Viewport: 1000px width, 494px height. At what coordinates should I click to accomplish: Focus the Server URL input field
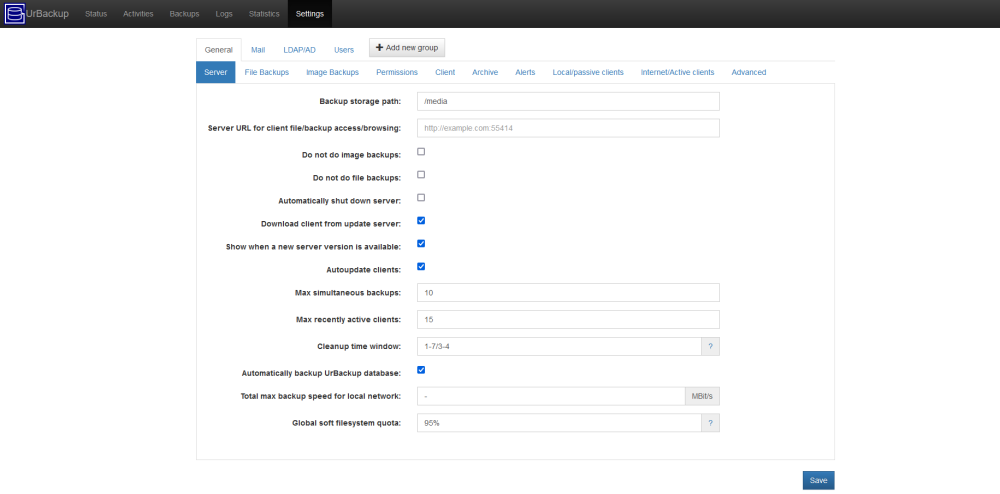click(568, 128)
